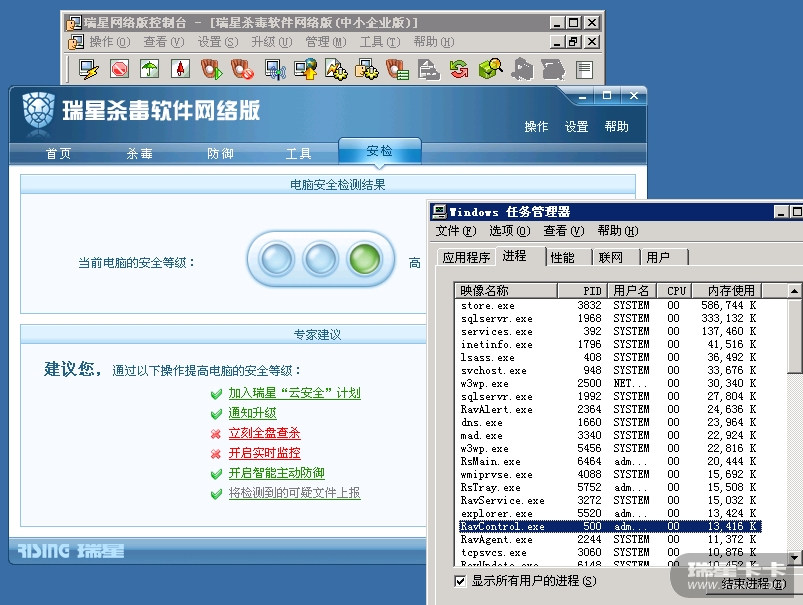The height and width of the screenshot is (605, 803).
Task: Click the computers with gear settings icon
Action: pyautogui.click(x=367, y=69)
